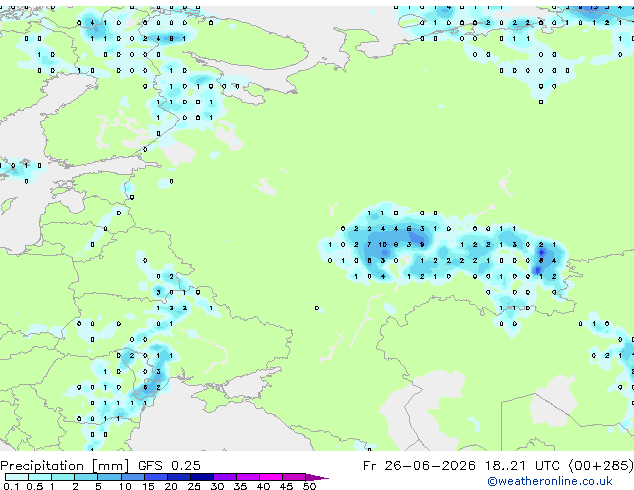634x490 pixels.
Task: Choose the purple swatch between 30 and 35
Action: 225,477
